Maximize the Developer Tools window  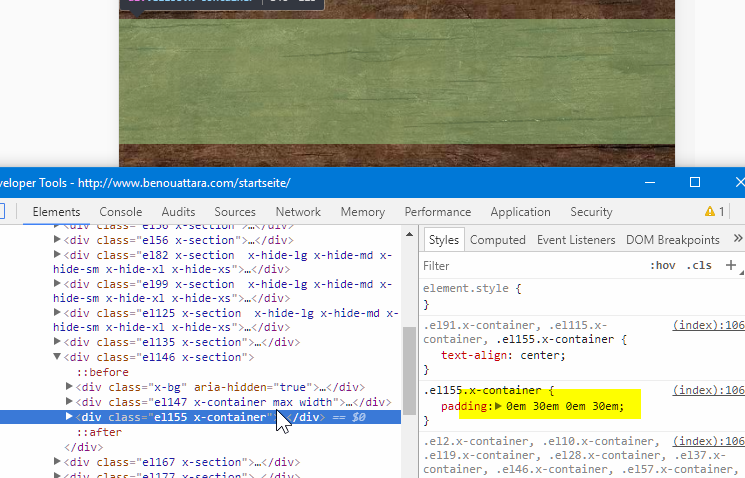coord(695,182)
